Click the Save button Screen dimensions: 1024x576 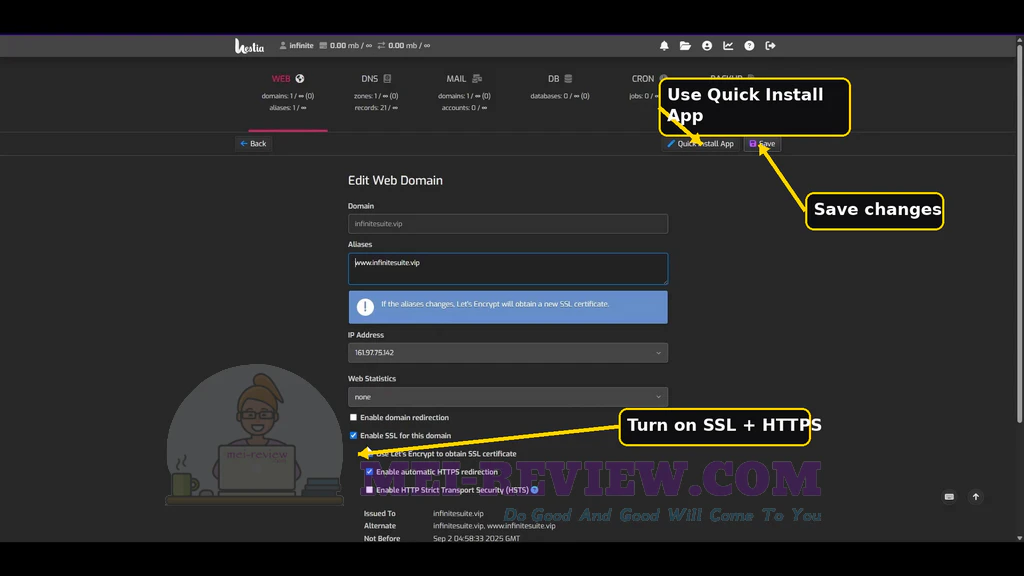click(x=762, y=144)
